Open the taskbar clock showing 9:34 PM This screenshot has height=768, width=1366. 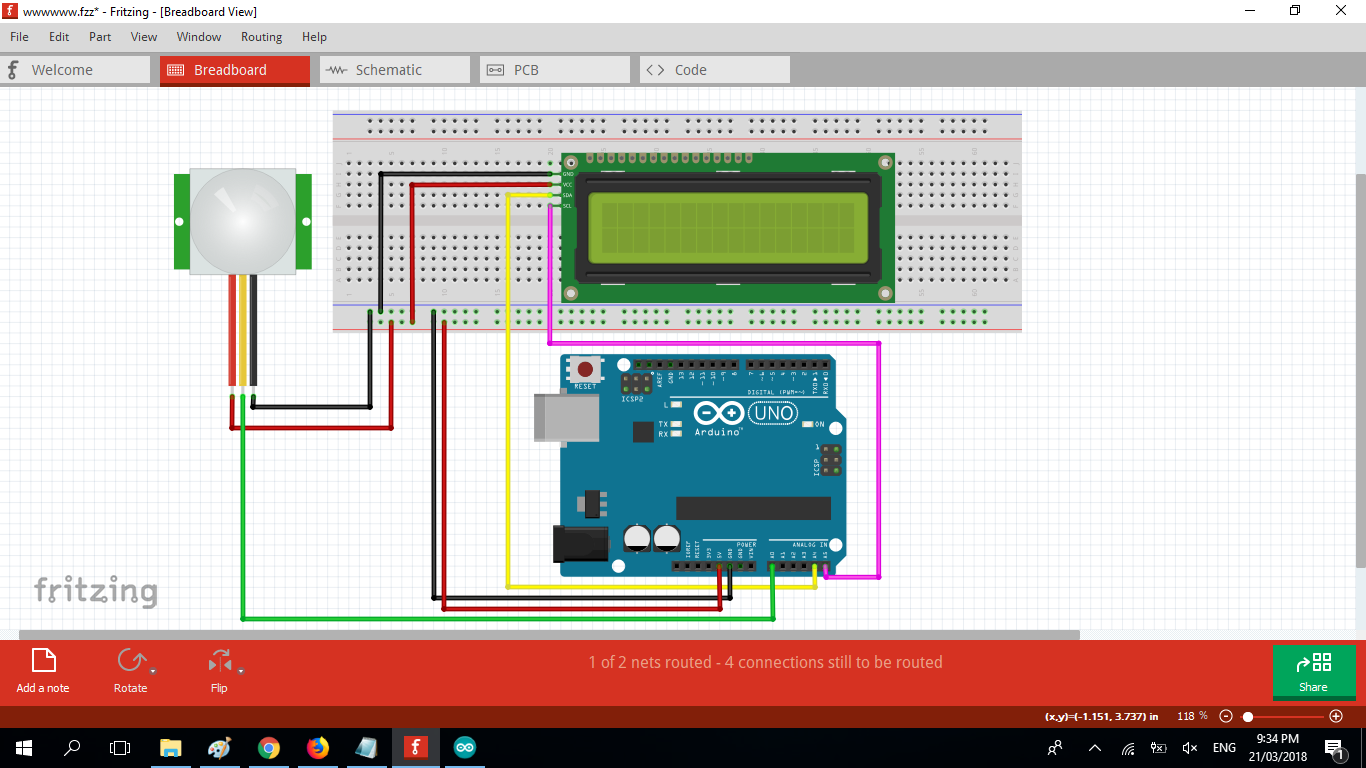(1277, 747)
